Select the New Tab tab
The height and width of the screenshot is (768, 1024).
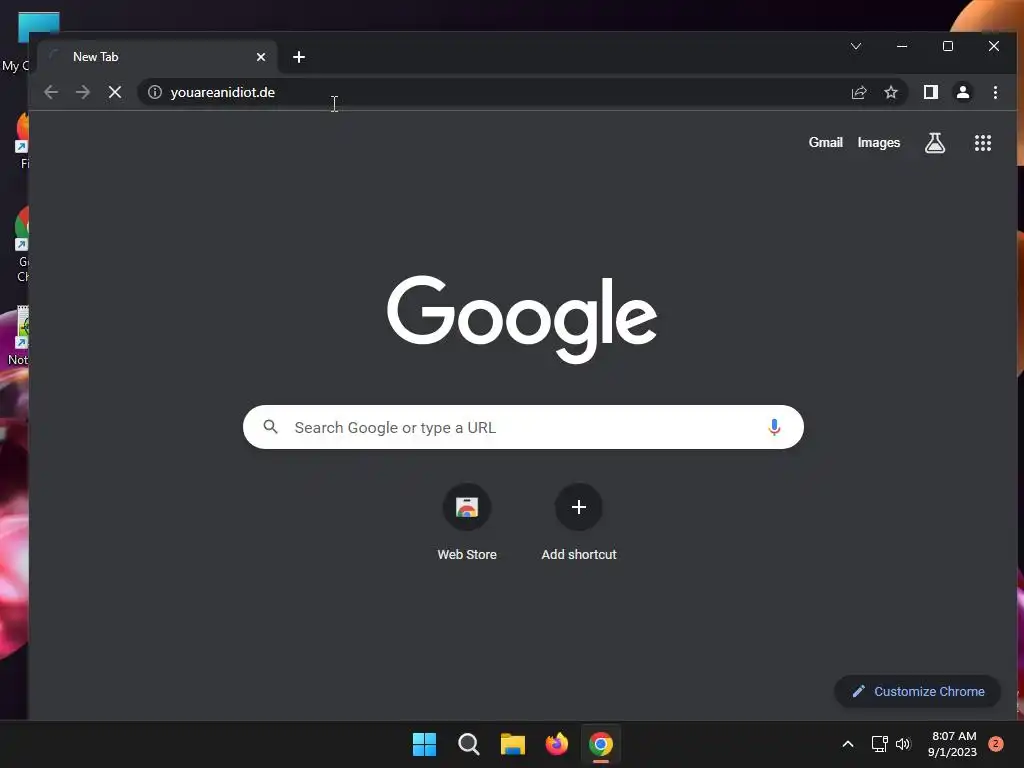[157, 57]
